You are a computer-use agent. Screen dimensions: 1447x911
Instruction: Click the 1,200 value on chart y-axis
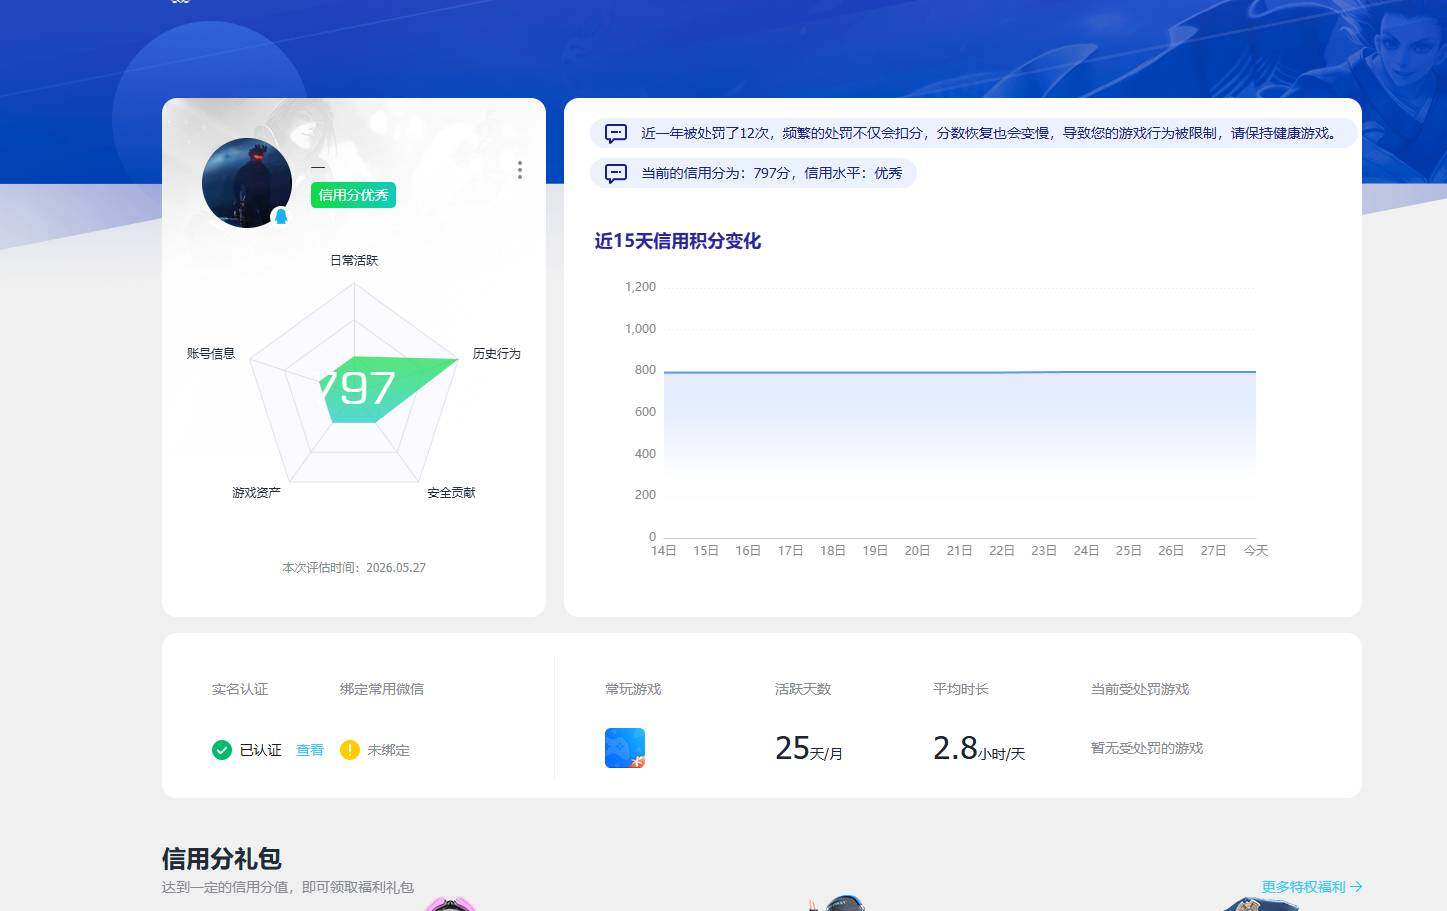[640, 287]
